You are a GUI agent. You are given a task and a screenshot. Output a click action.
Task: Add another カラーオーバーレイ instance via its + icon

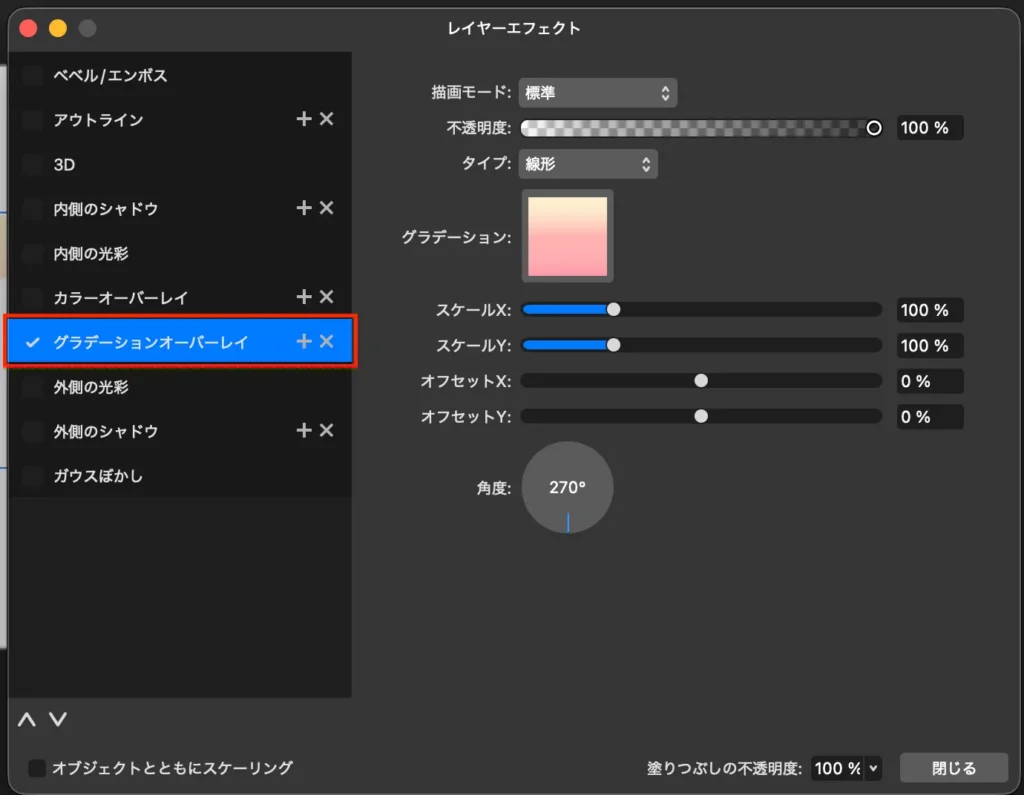[304, 297]
